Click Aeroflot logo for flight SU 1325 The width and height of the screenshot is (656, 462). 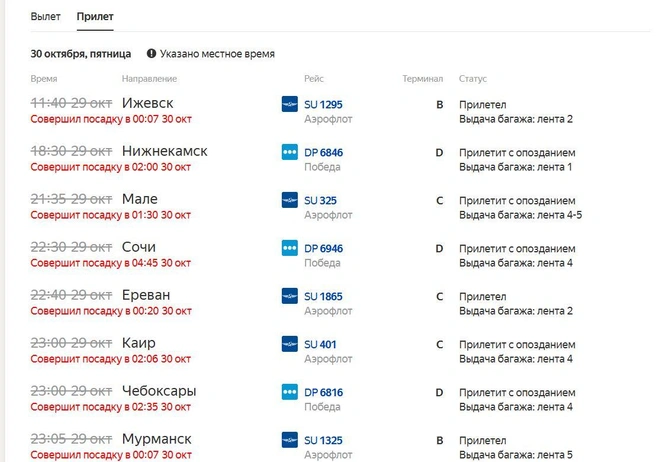tap(290, 440)
